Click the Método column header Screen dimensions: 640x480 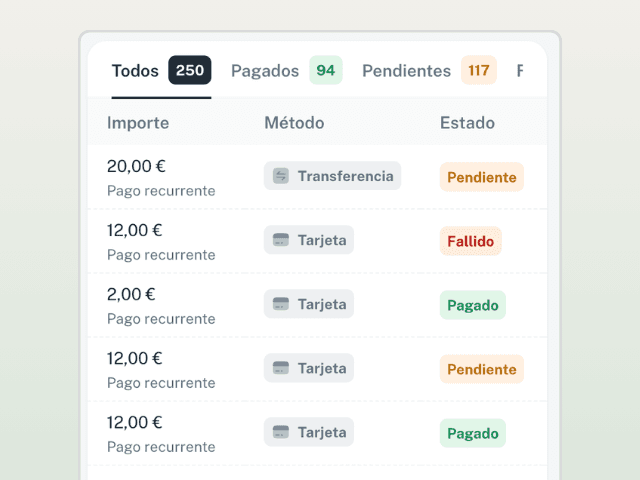click(x=294, y=123)
